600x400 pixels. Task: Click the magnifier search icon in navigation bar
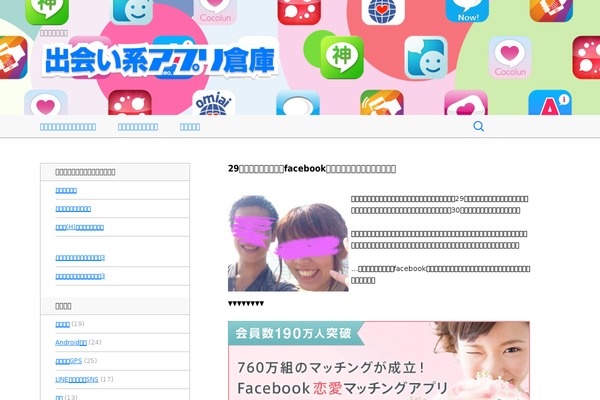(478, 126)
